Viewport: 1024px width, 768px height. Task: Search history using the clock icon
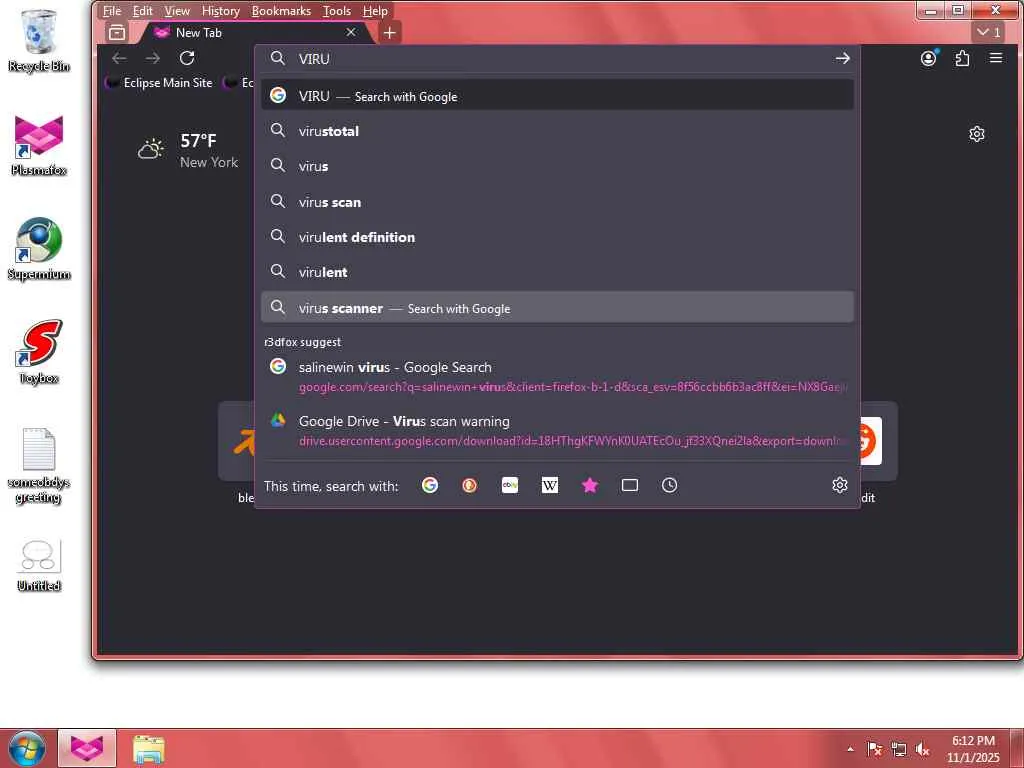pos(669,485)
